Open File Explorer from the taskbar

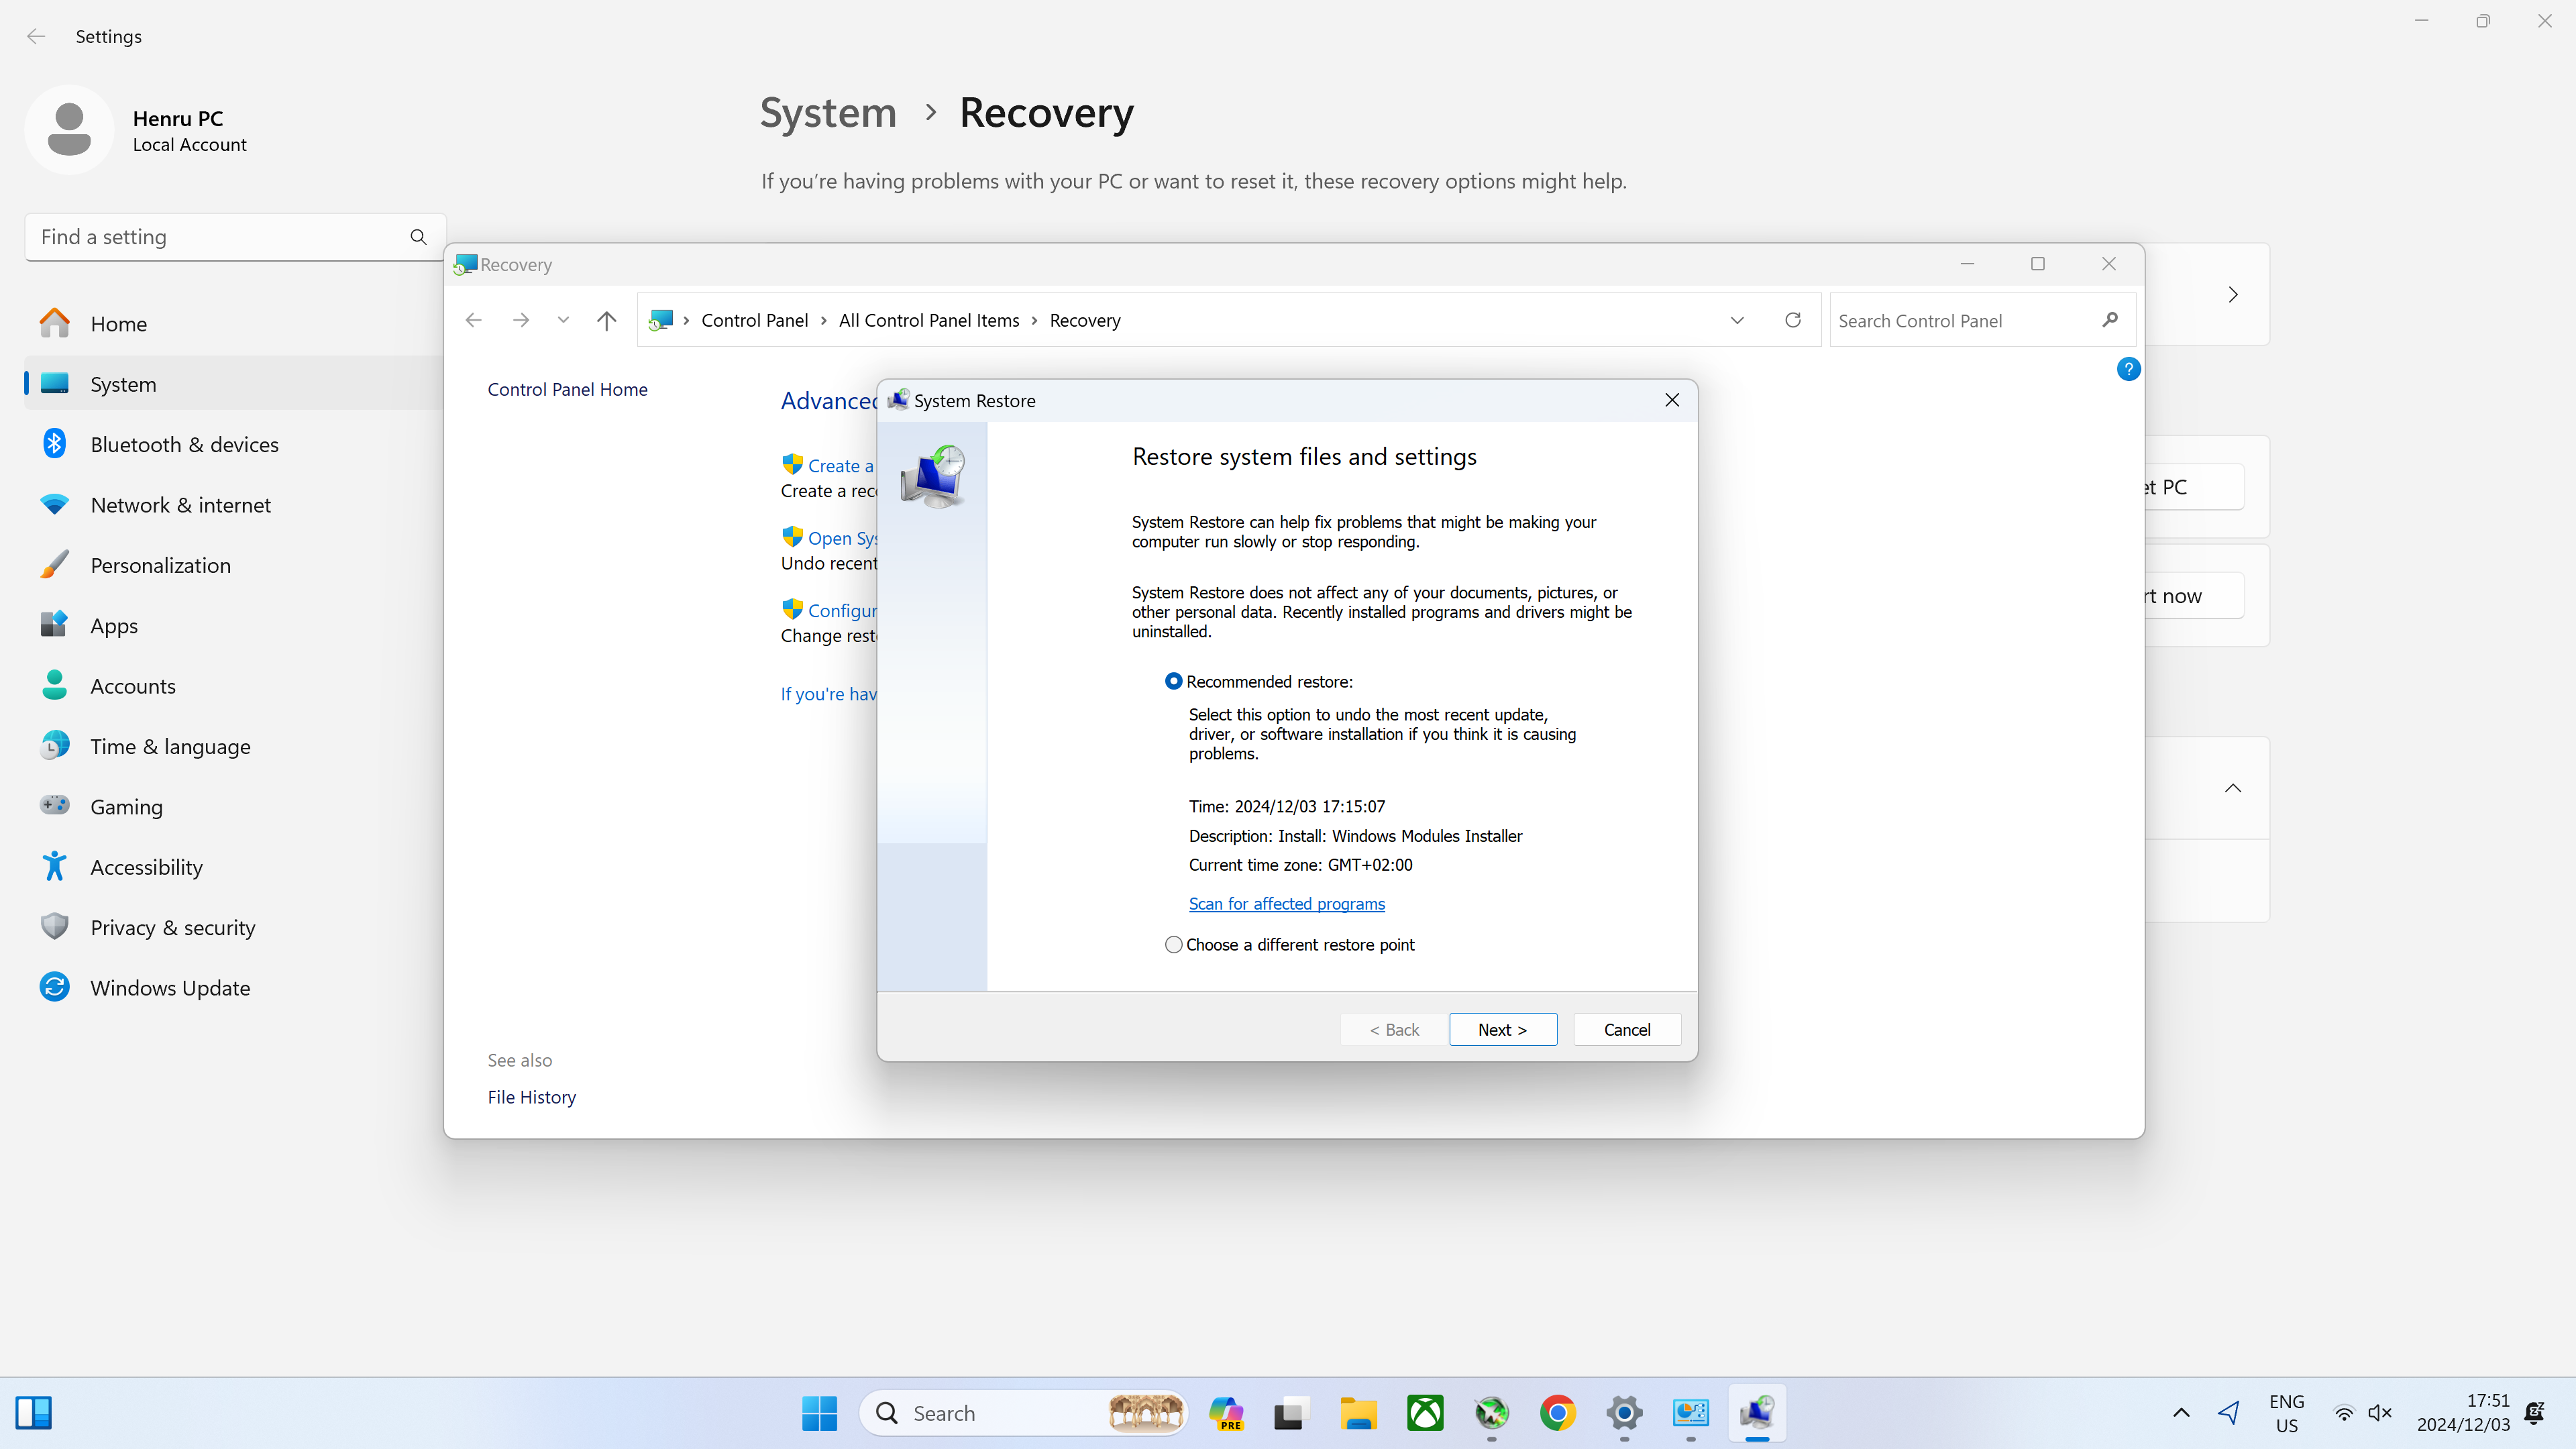click(x=1358, y=1413)
